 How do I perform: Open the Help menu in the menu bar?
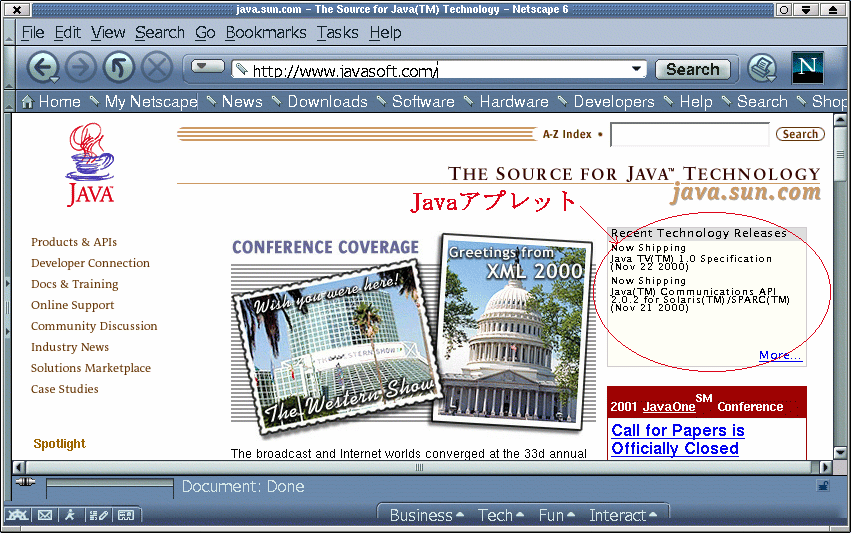[385, 33]
